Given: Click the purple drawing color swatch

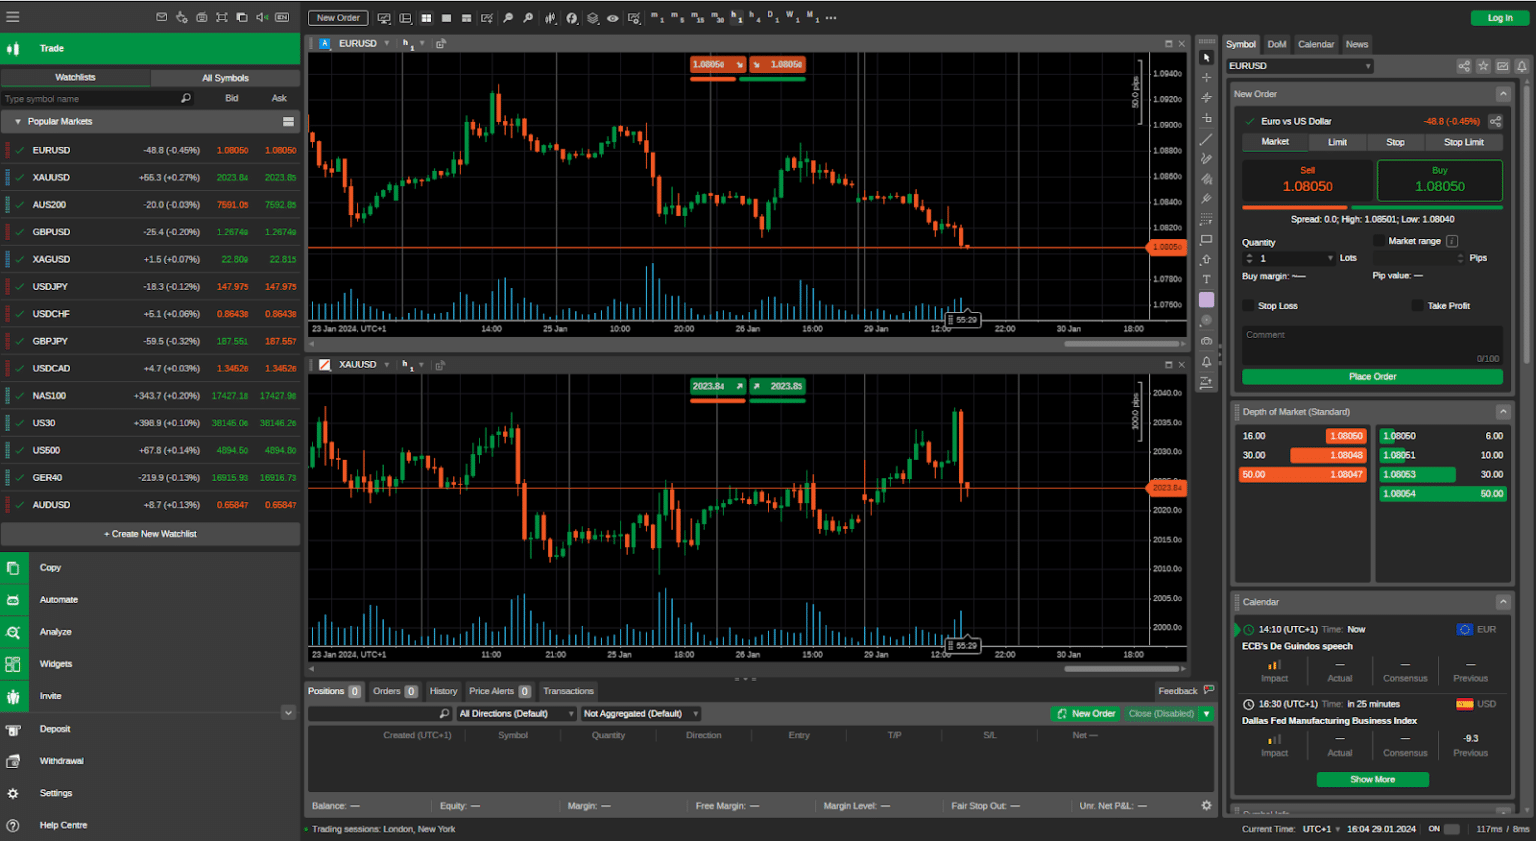Looking at the screenshot, I should 1206,300.
